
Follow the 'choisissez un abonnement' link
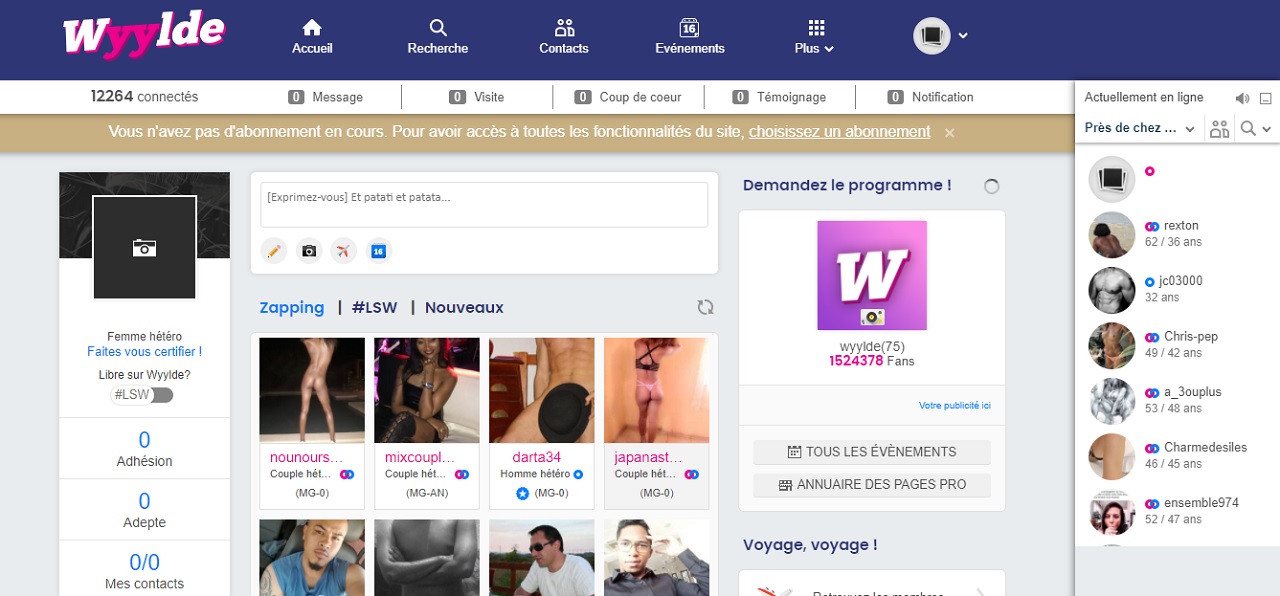(840, 132)
